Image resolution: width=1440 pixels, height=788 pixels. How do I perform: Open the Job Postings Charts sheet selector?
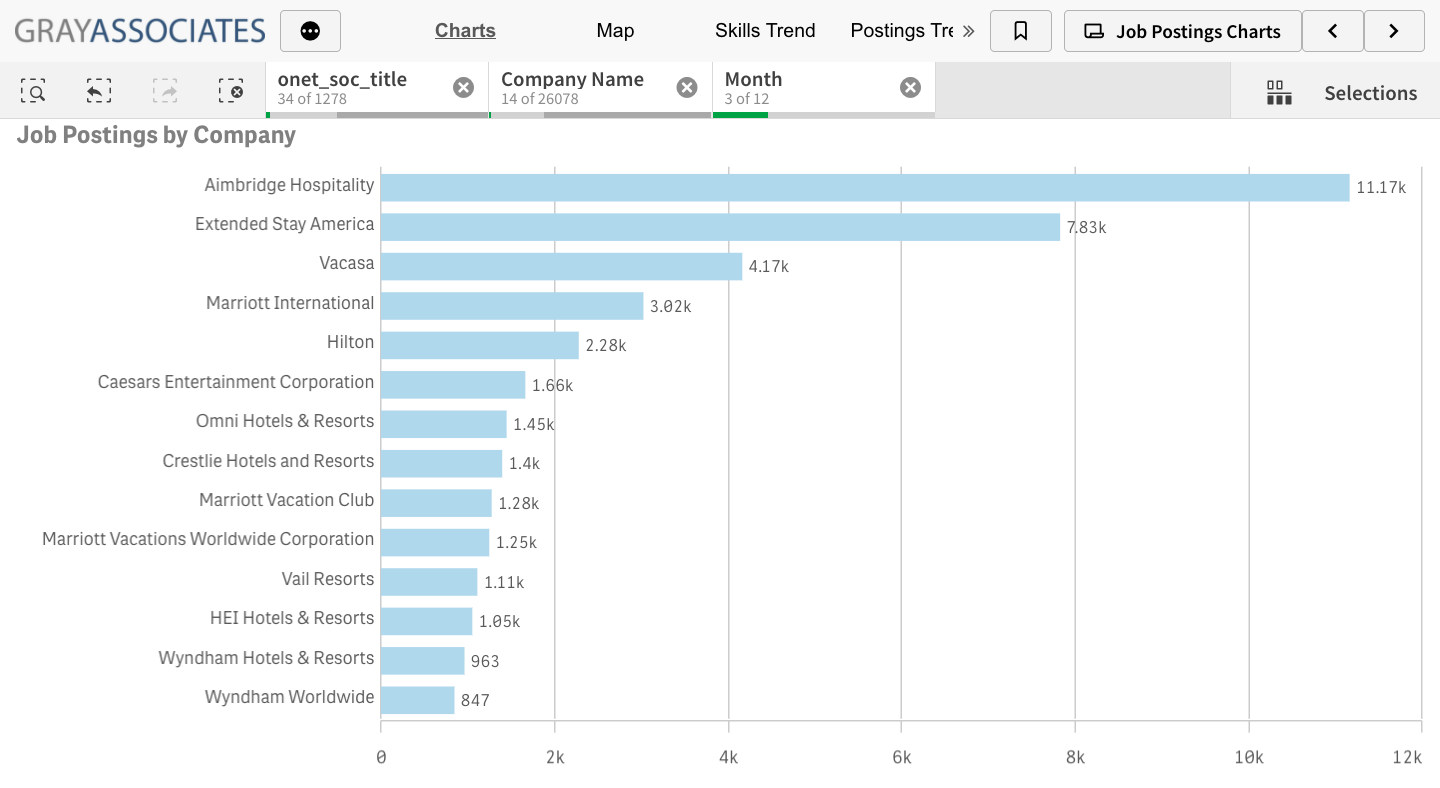(x=1183, y=31)
